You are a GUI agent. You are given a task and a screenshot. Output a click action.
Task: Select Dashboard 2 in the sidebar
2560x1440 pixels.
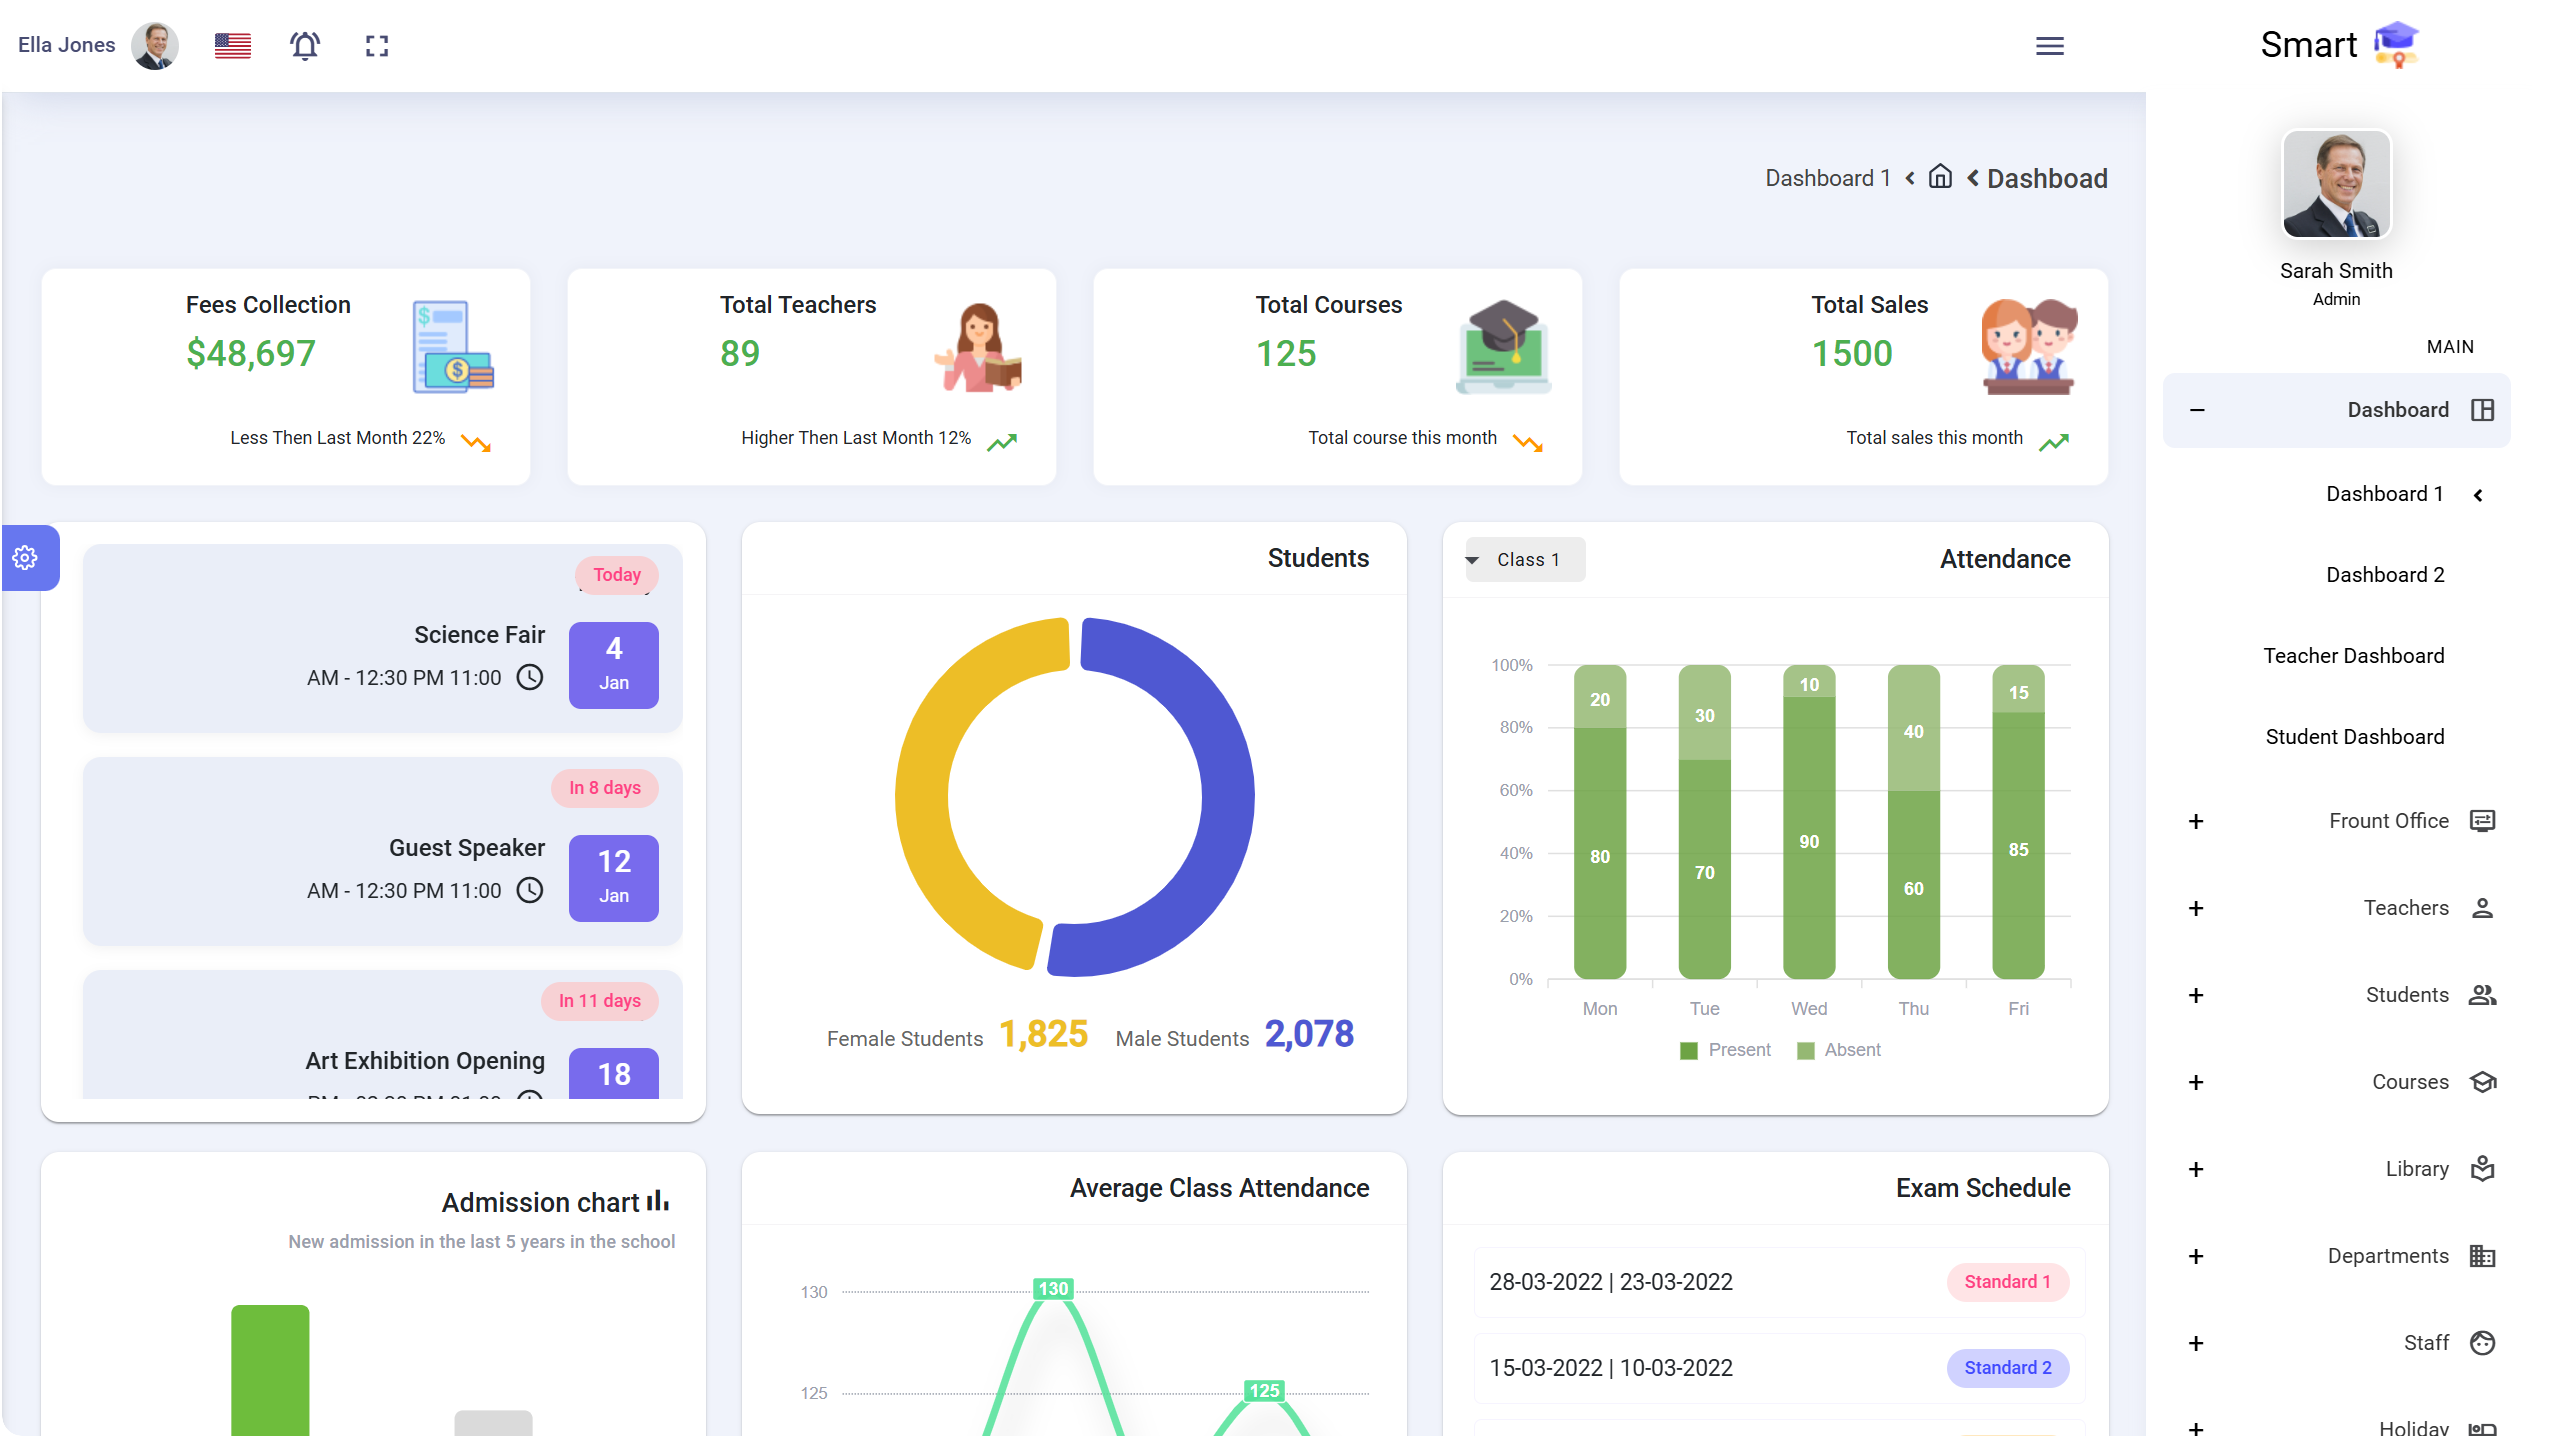pyautogui.click(x=2385, y=574)
